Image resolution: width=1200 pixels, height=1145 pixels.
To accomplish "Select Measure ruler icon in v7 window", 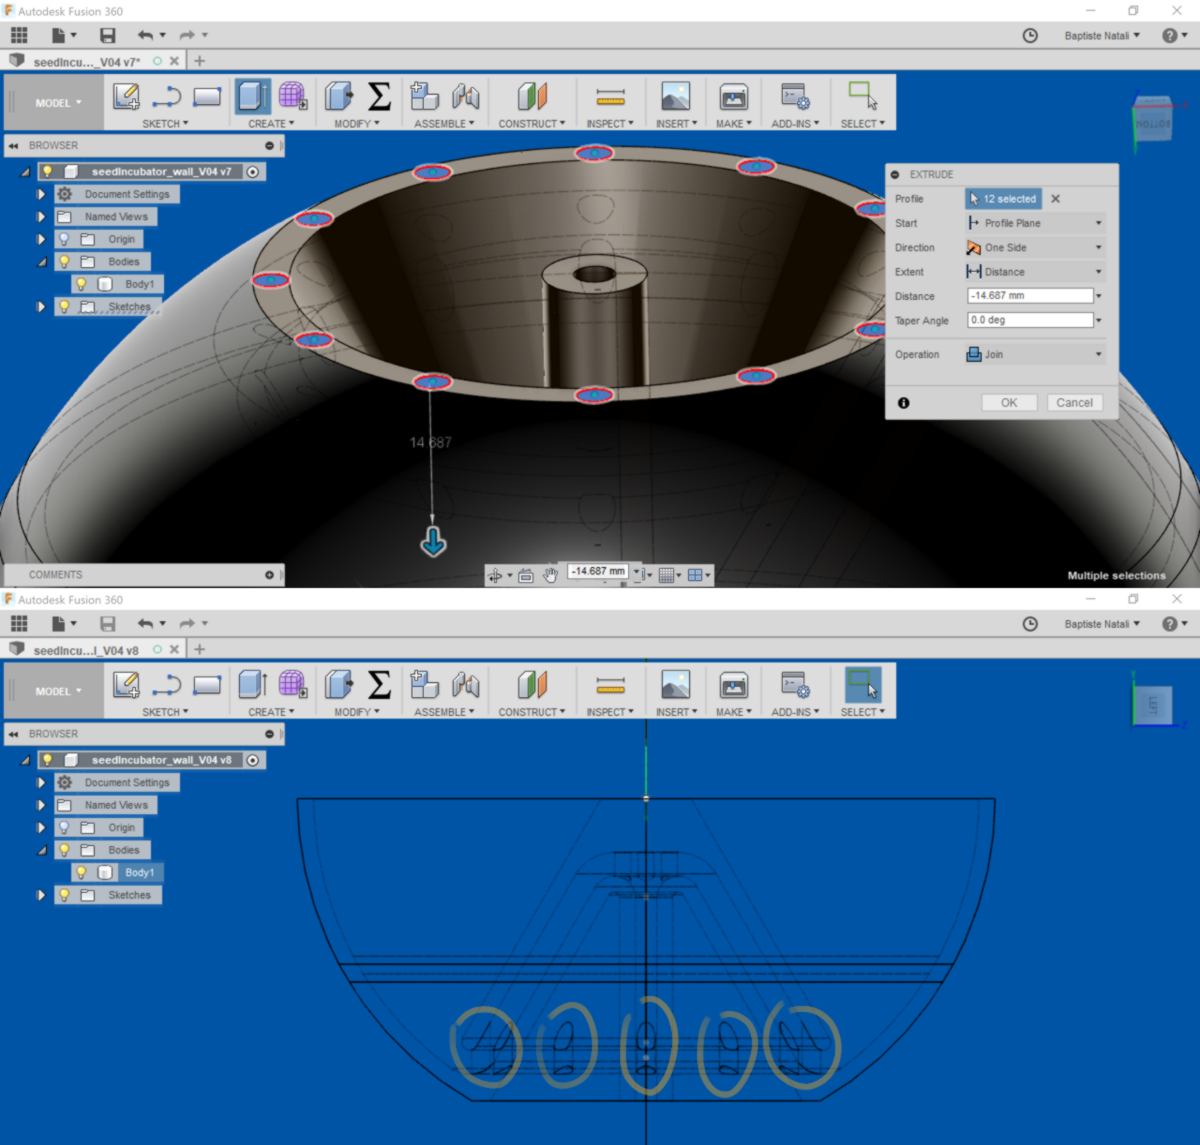I will click(x=609, y=97).
